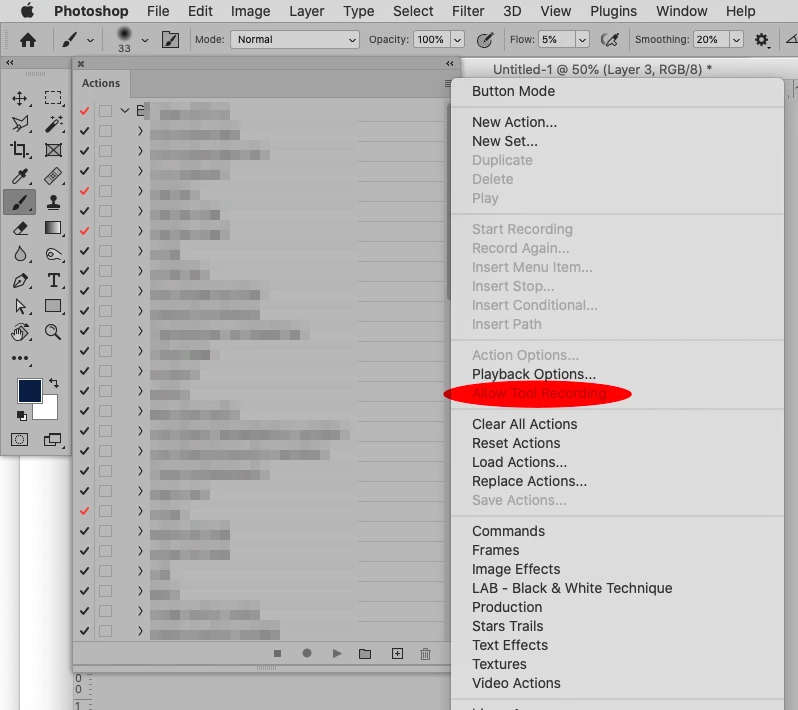Select the Magic Wand tool
The image size is (798, 710).
pyautogui.click(x=53, y=124)
